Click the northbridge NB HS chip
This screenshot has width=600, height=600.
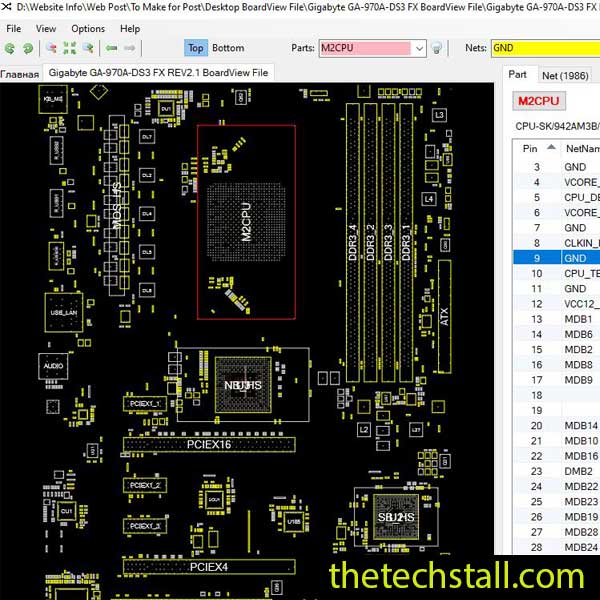(x=243, y=385)
